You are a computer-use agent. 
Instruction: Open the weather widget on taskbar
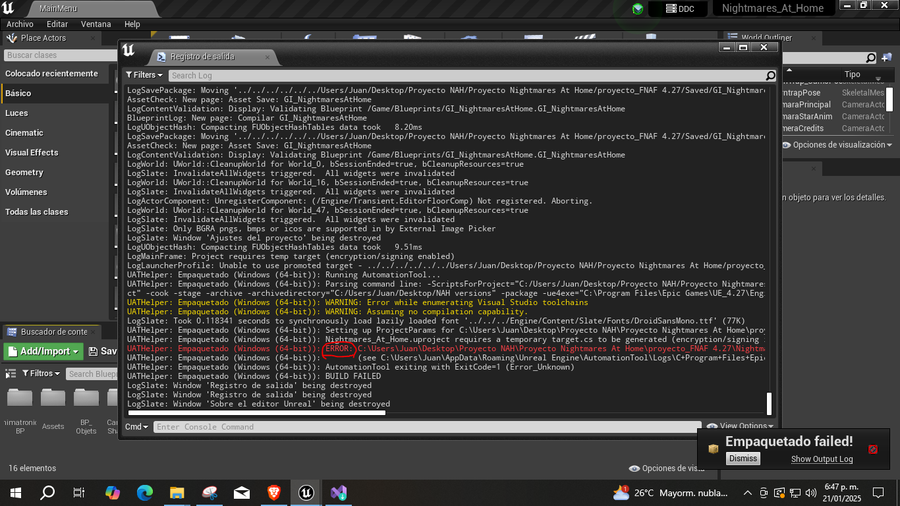click(669, 493)
